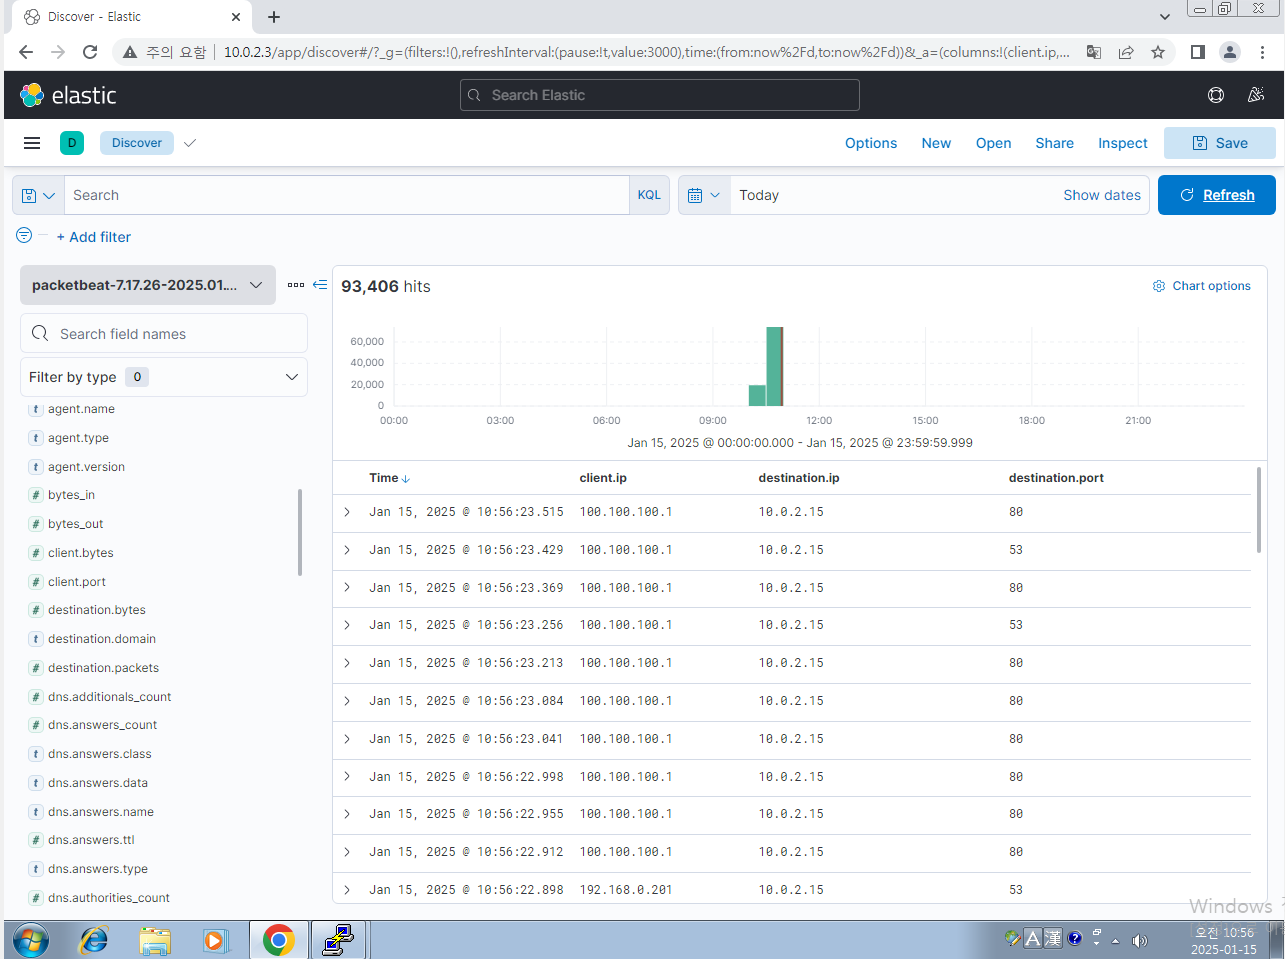The height and width of the screenshot is (959, 1285).
Task: Click the Chart options gear icon
Action: click(x=1159, y=286)
